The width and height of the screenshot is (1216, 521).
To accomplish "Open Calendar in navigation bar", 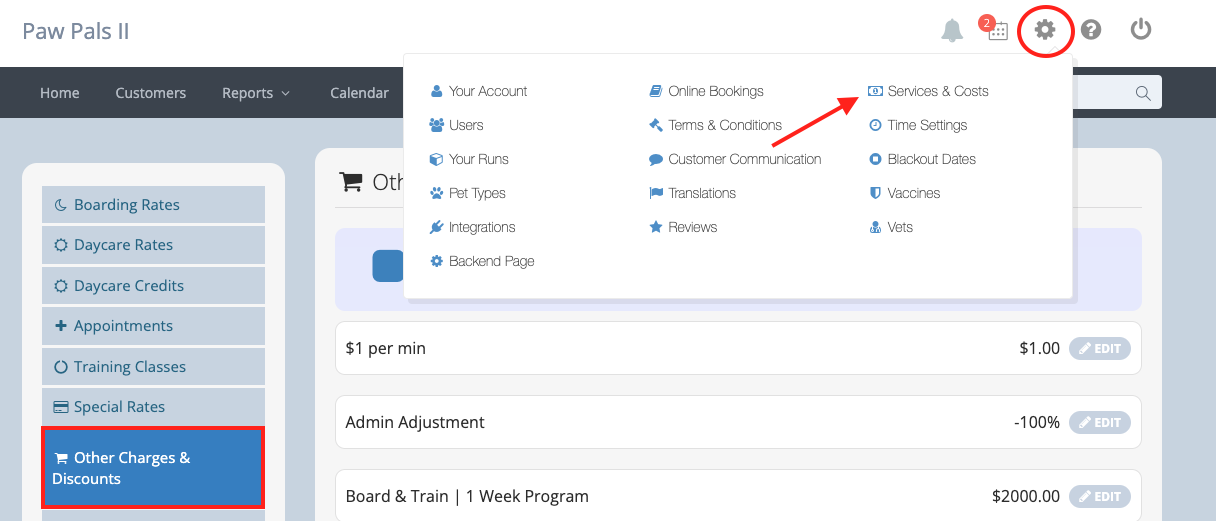I will 359,93.
